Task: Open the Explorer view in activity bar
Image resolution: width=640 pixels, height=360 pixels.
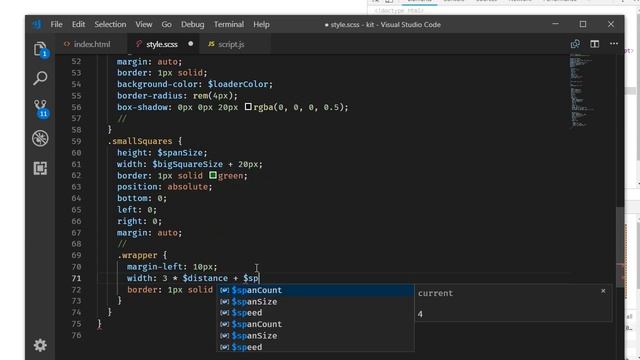Action: 40,49
